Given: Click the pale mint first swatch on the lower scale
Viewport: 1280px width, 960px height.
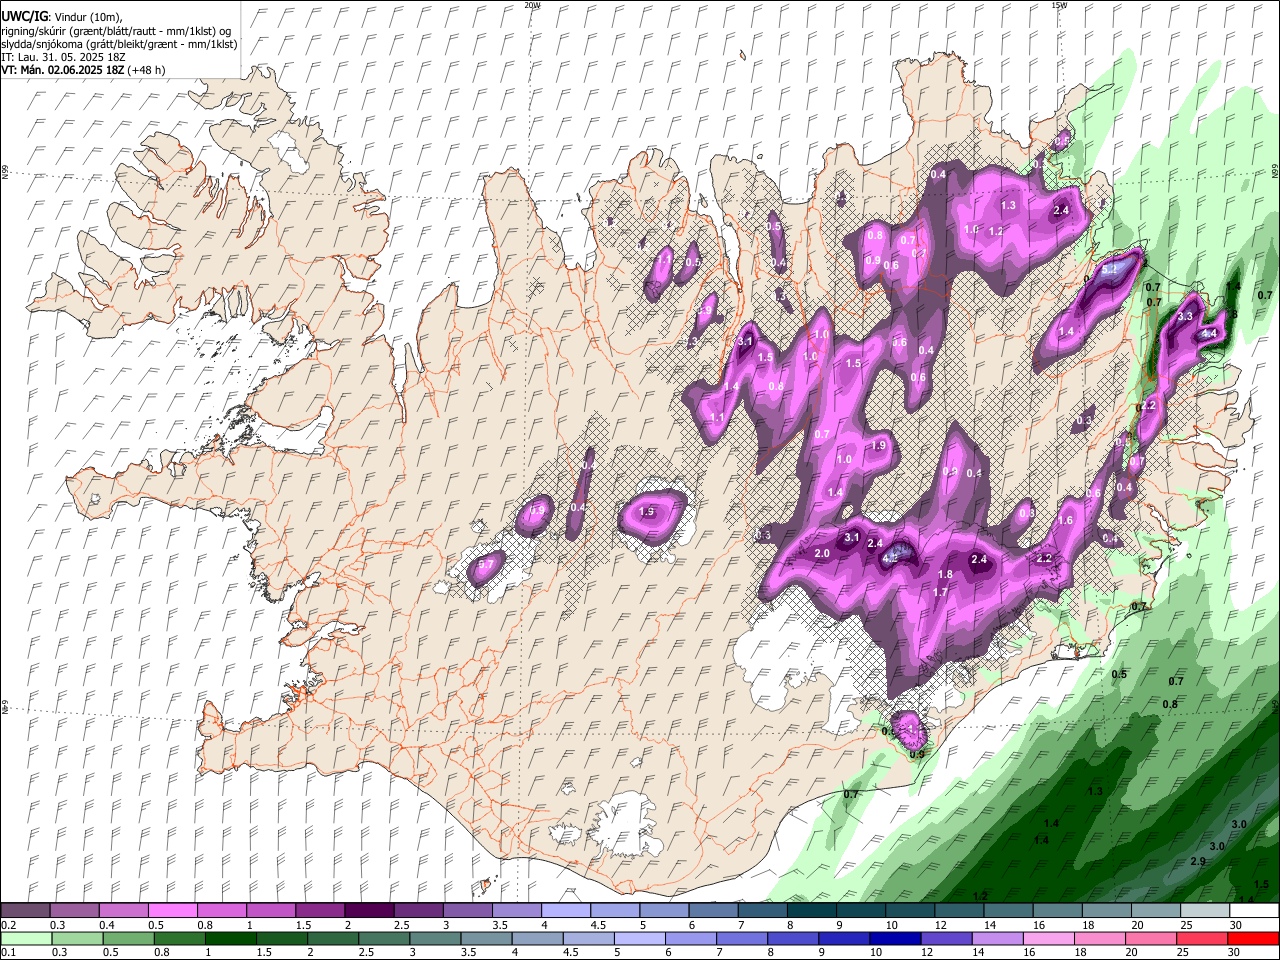Looking at the screenshot, I should pos(25,939).
